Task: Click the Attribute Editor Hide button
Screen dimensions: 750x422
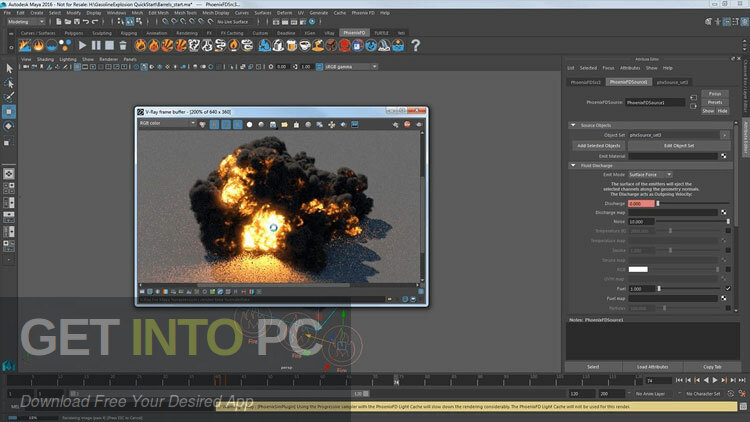Action: click(722, 111)
